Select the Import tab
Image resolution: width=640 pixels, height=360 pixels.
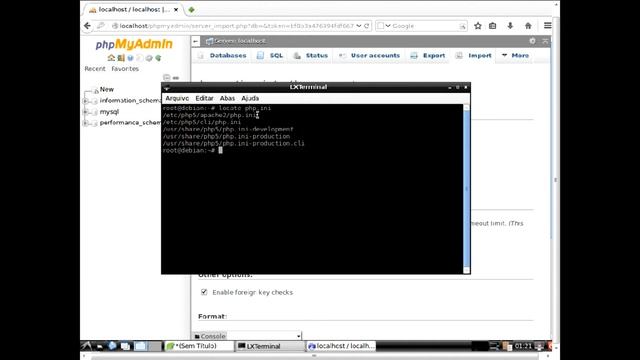pos(474,56)
